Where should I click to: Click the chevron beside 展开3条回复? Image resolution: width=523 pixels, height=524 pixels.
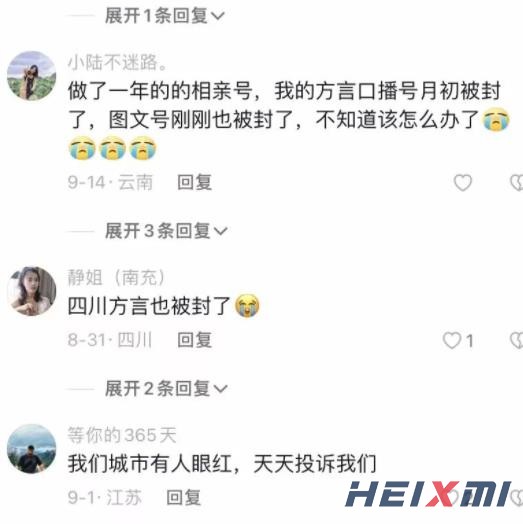pos(220,231)
